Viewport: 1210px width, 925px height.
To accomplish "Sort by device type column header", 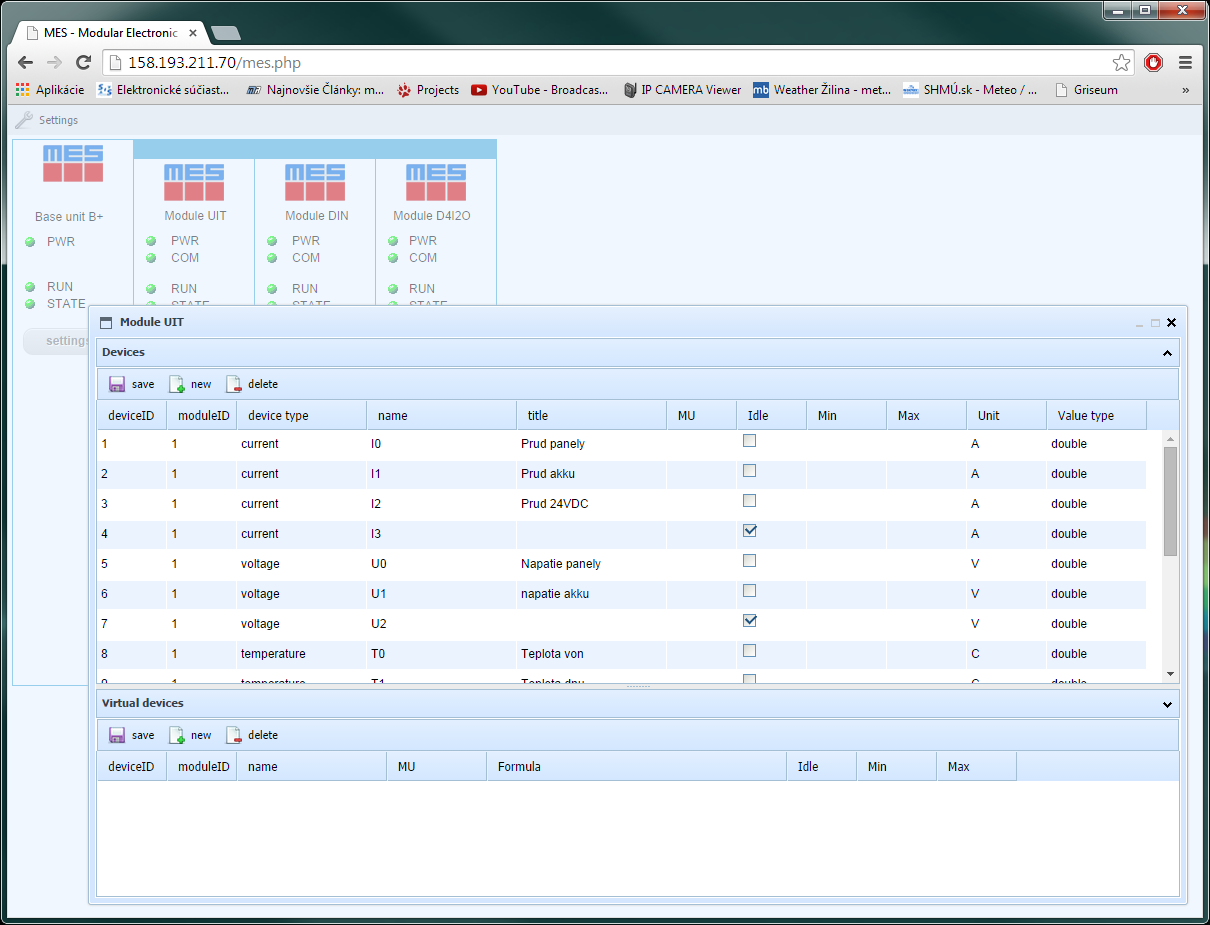I will [278, 416].
